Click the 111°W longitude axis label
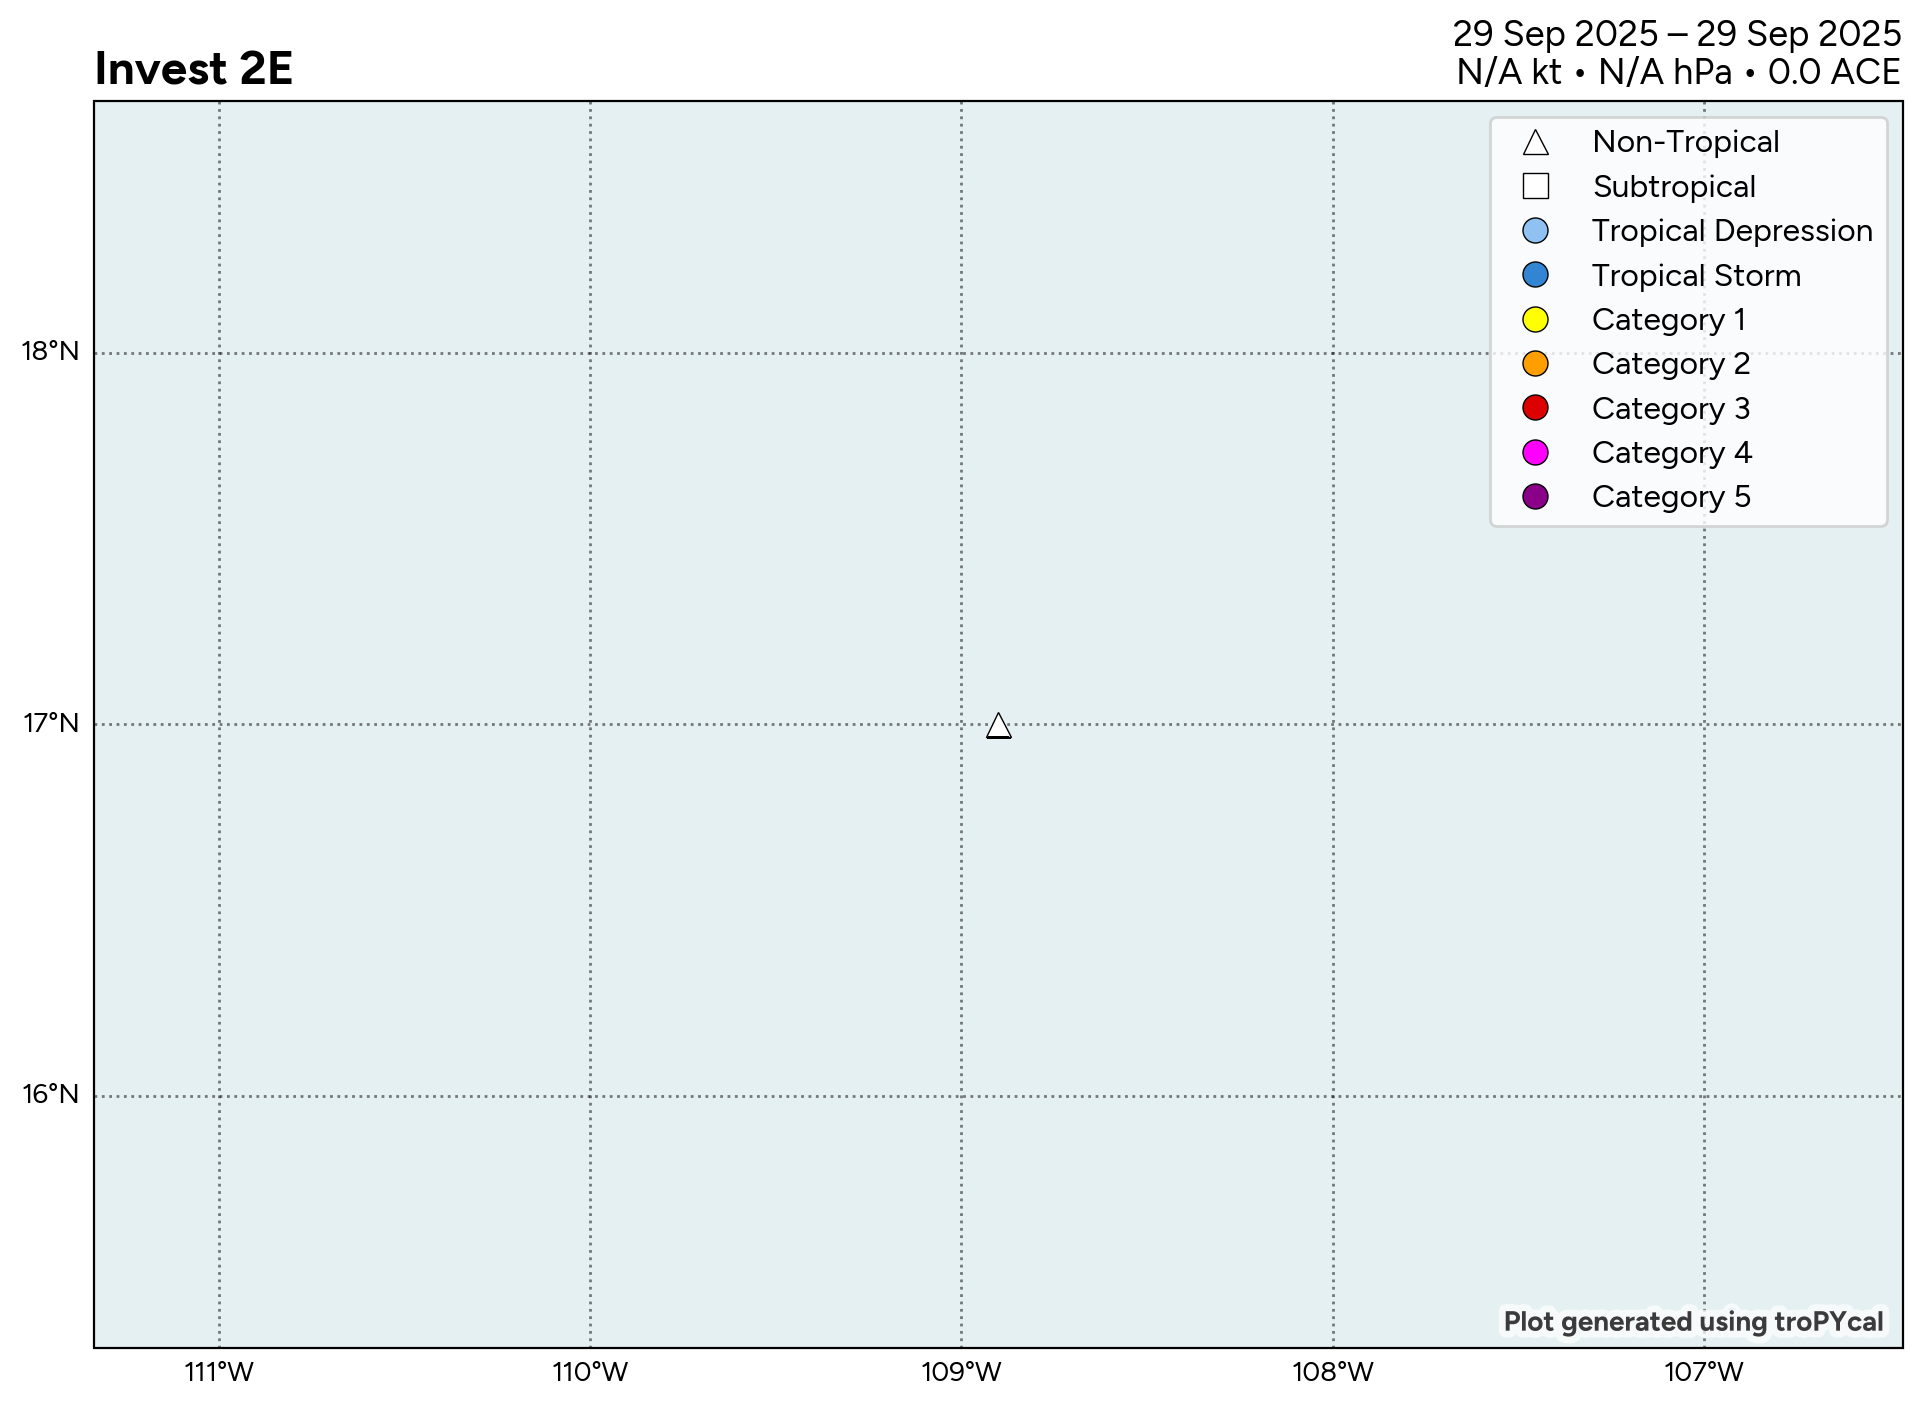1922x1406 pixels. 219,1373
